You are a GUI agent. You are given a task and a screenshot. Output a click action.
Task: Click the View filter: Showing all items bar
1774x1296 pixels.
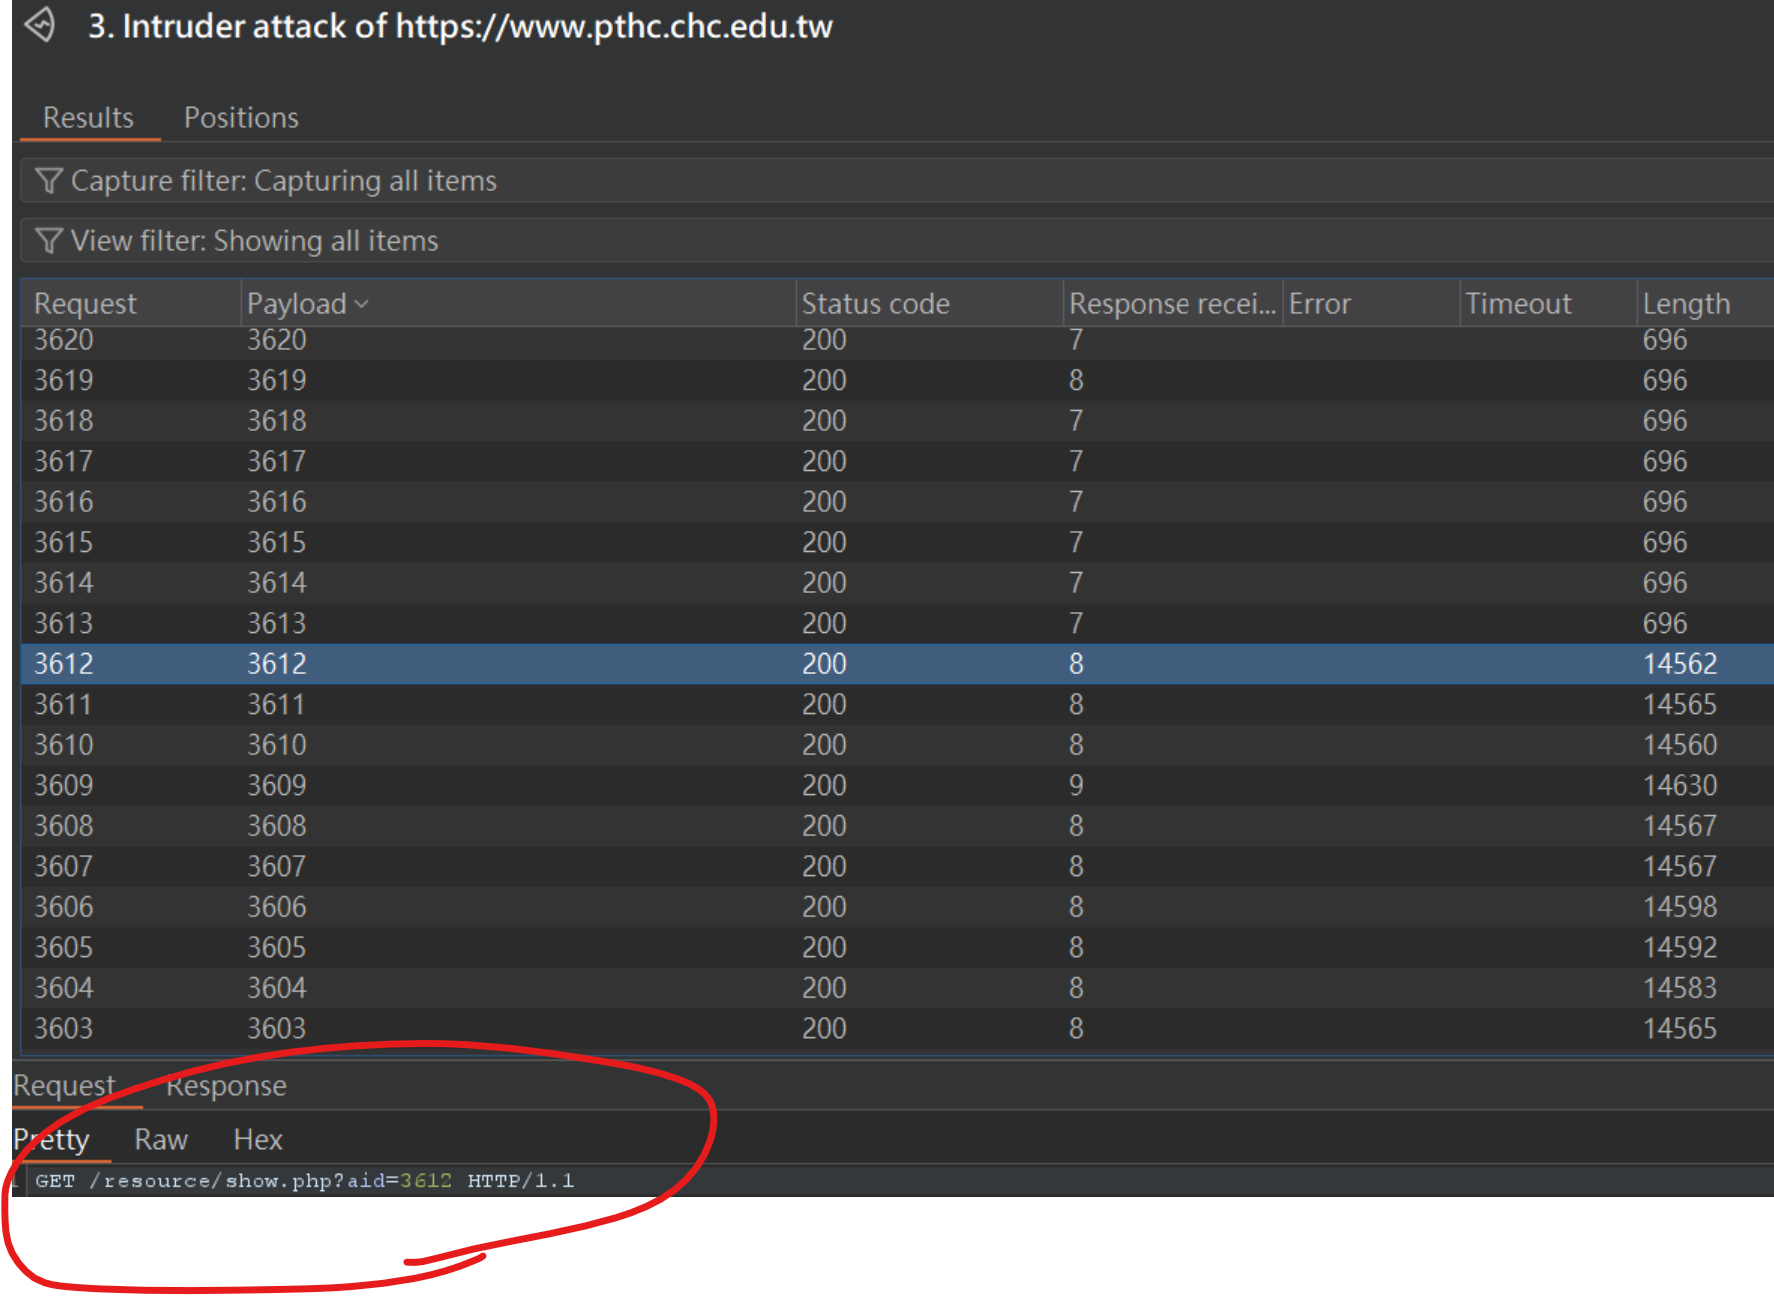[x=897, y=241]
